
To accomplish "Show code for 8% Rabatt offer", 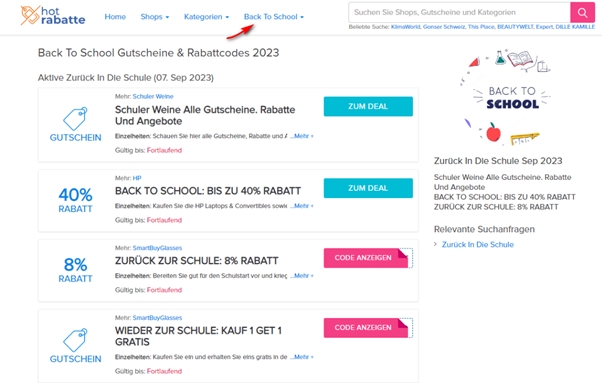I will tap(368, 258).
